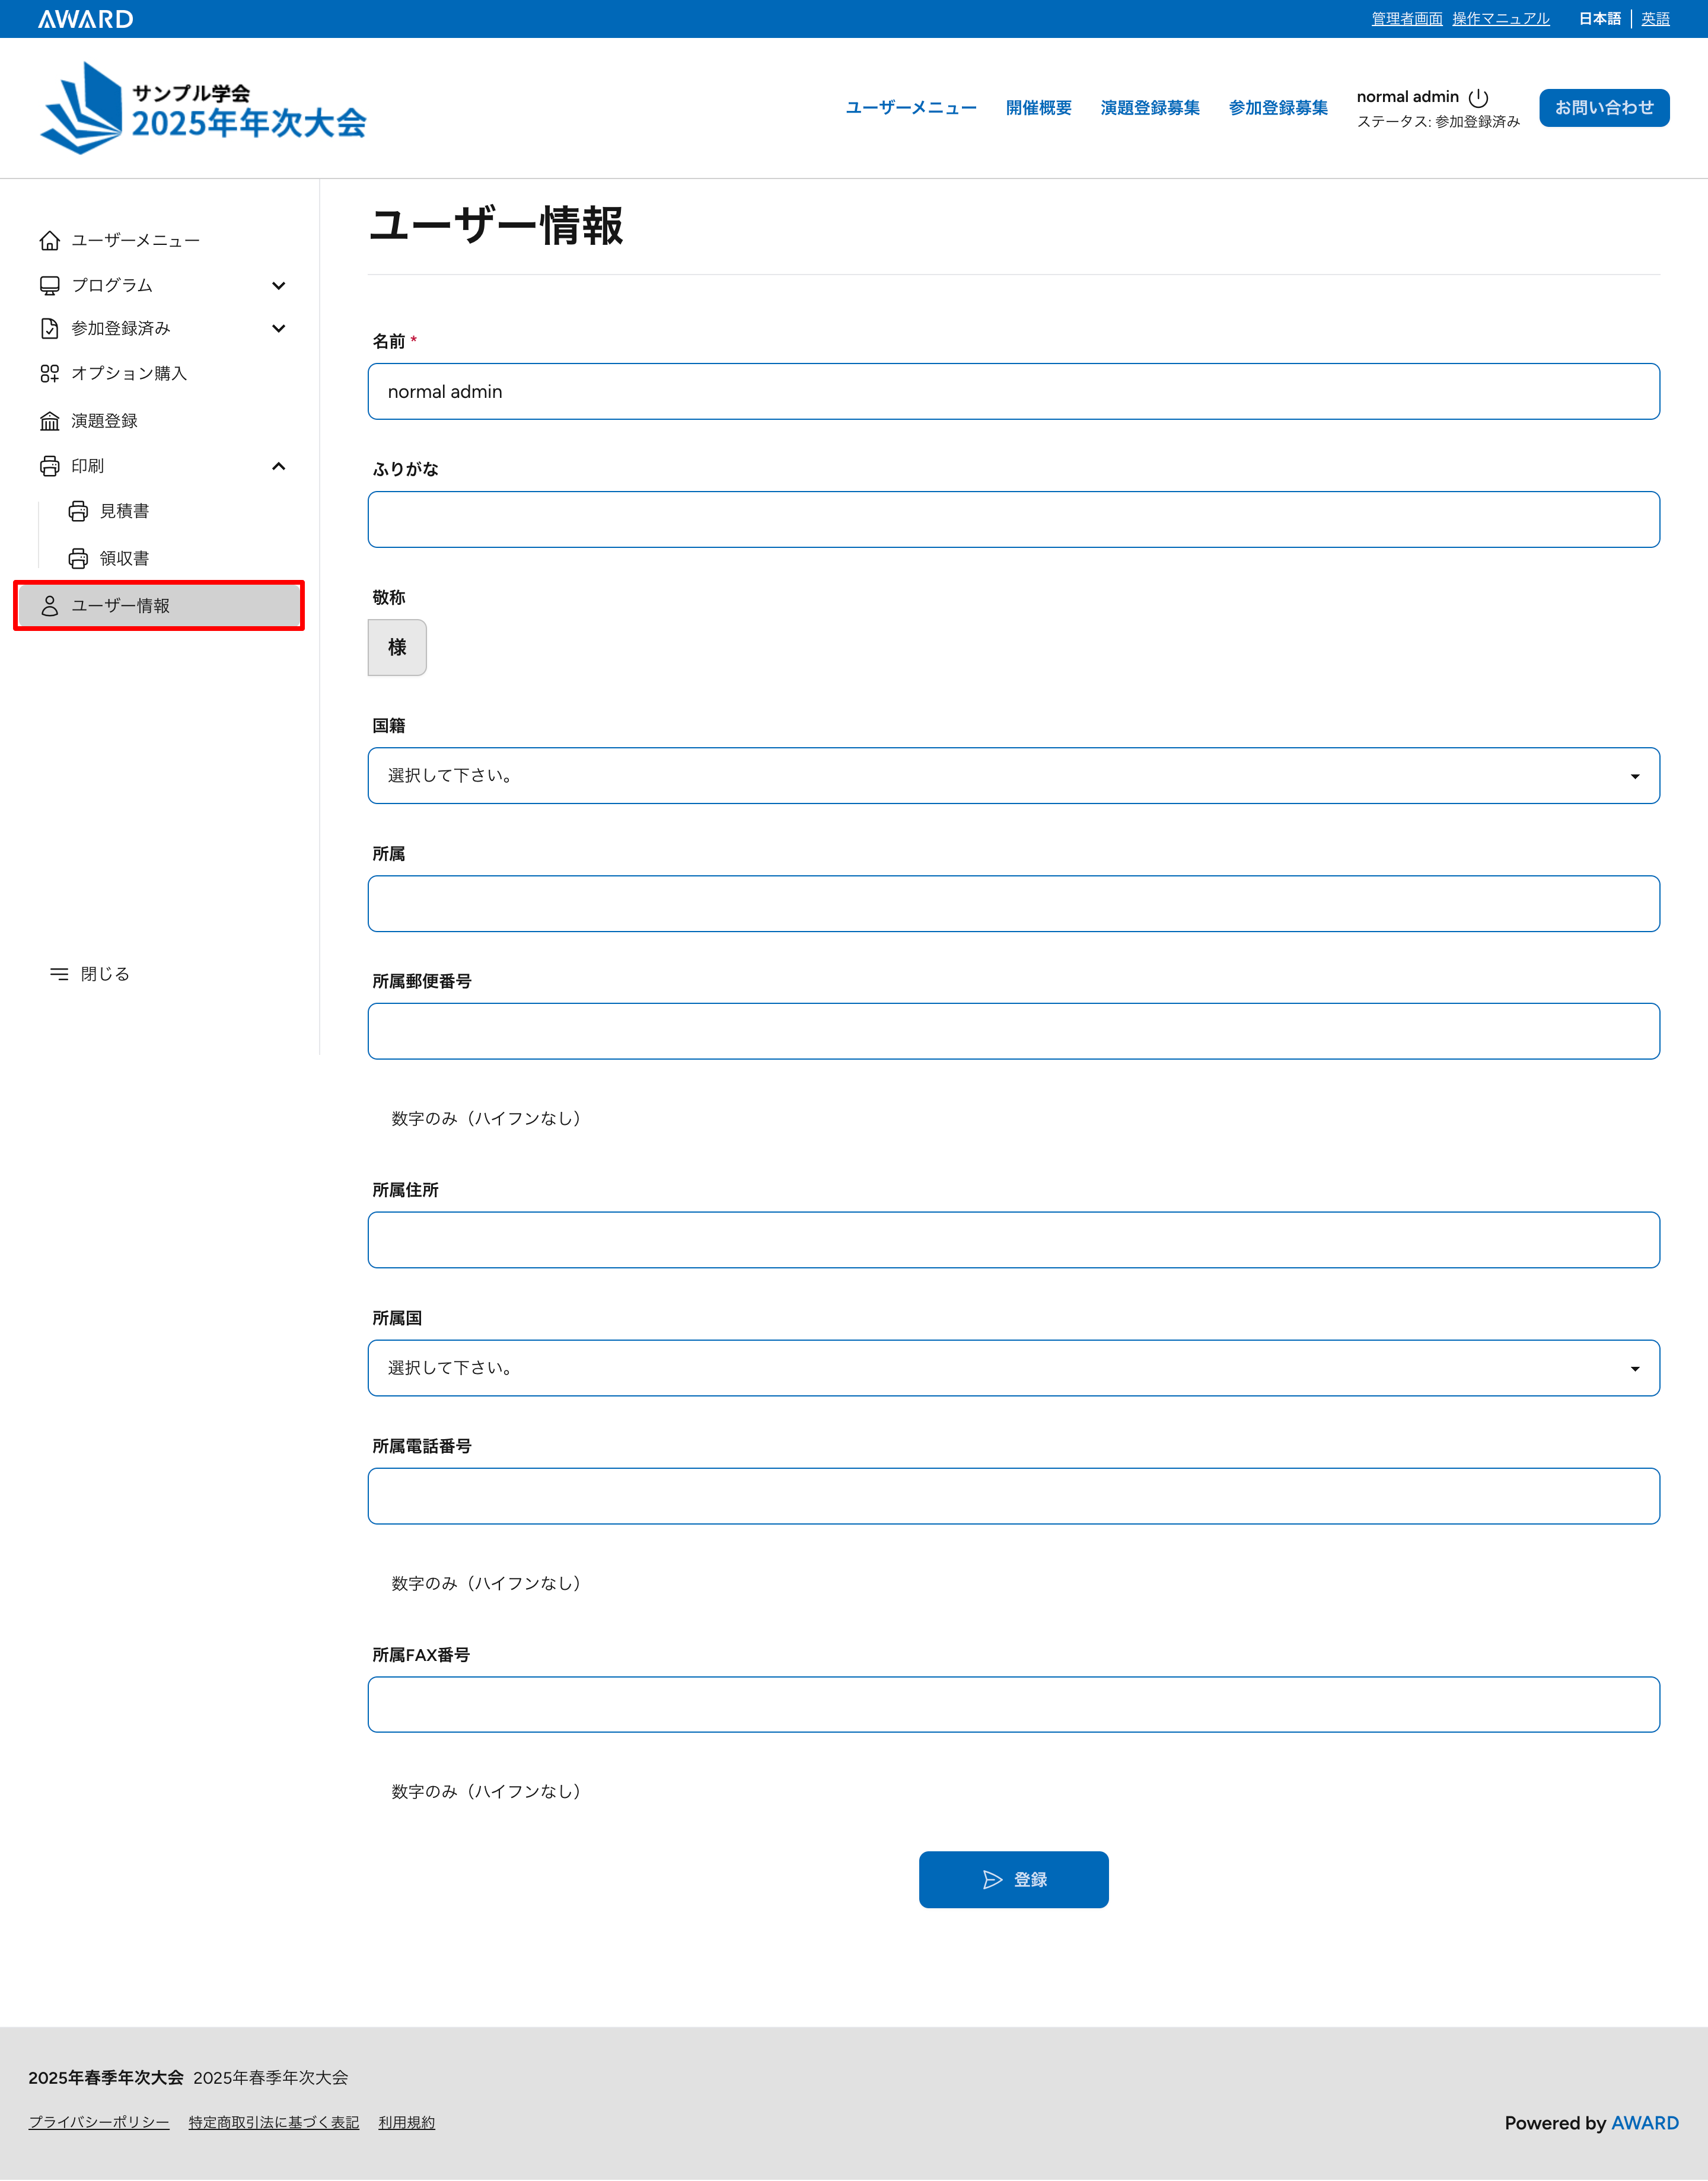Click the printer icon next to 領収書

tap(78, 559)
